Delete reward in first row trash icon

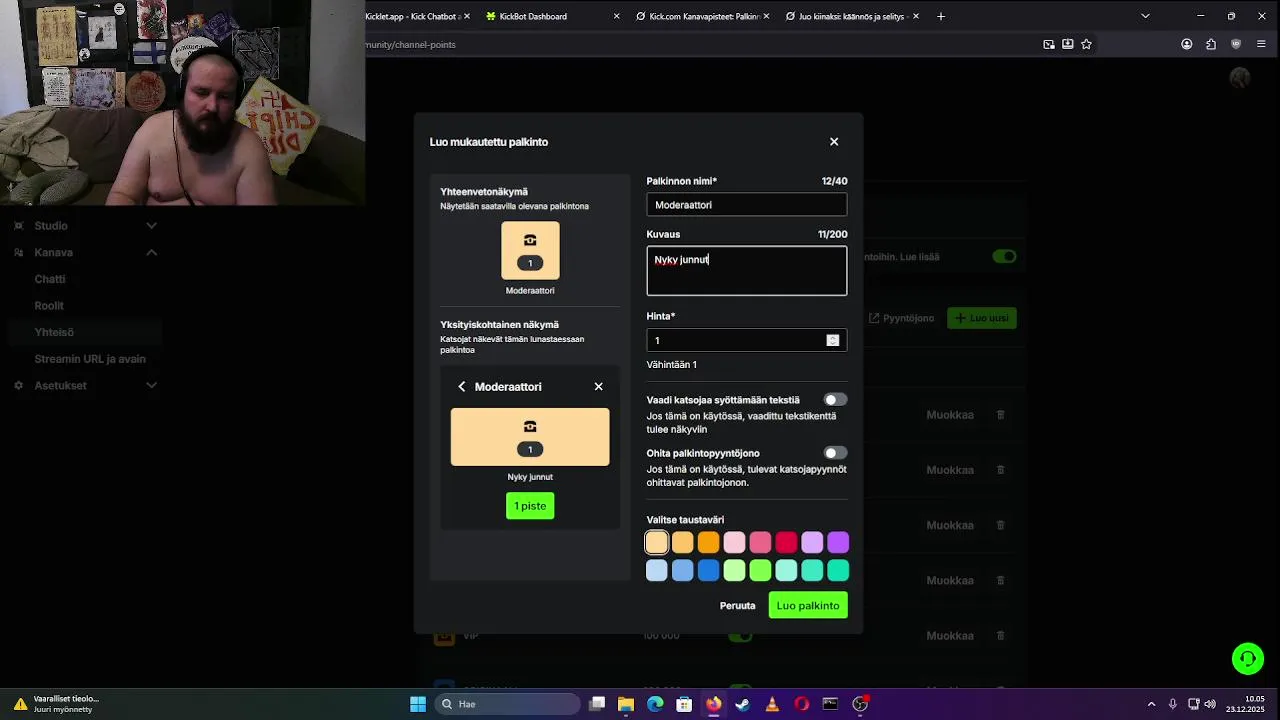coord(1000,415)
